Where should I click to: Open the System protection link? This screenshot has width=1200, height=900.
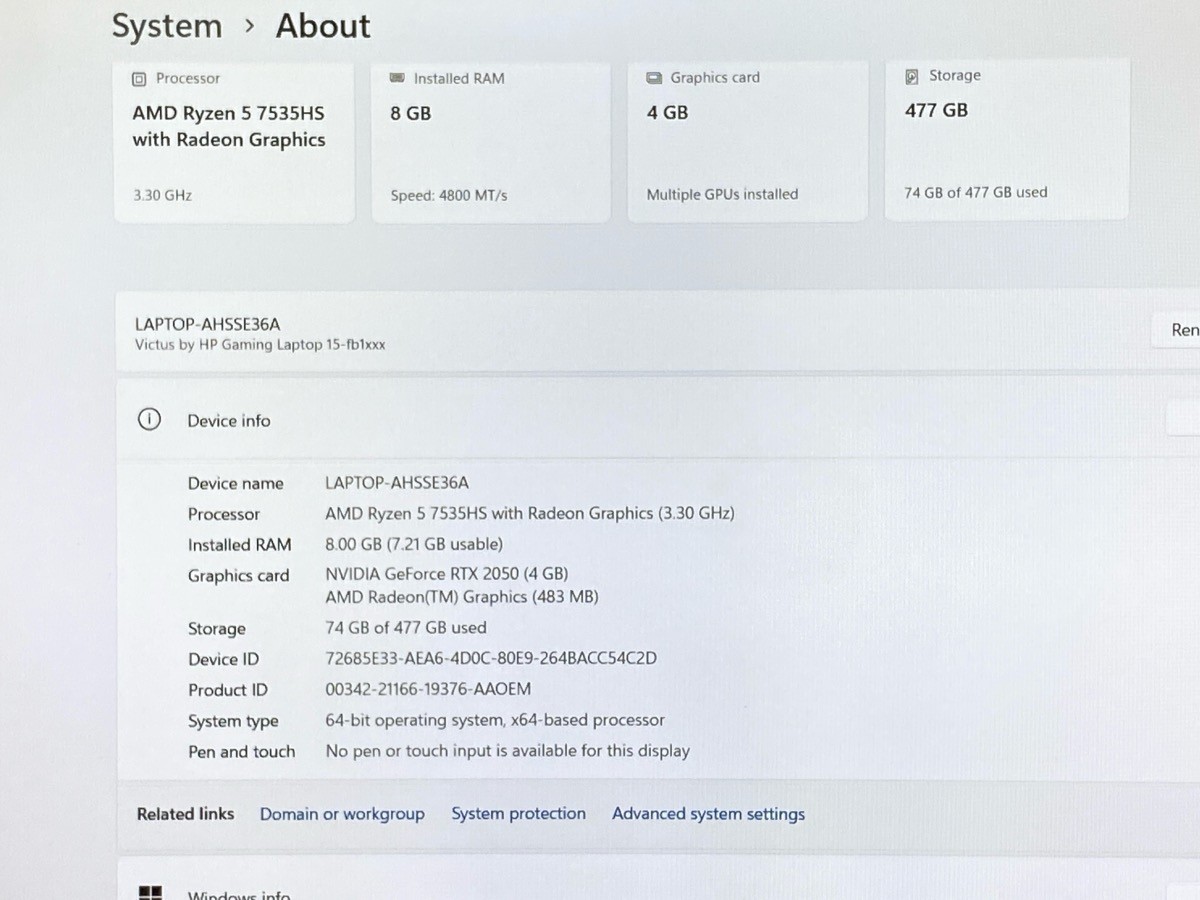tap(518, 814)
